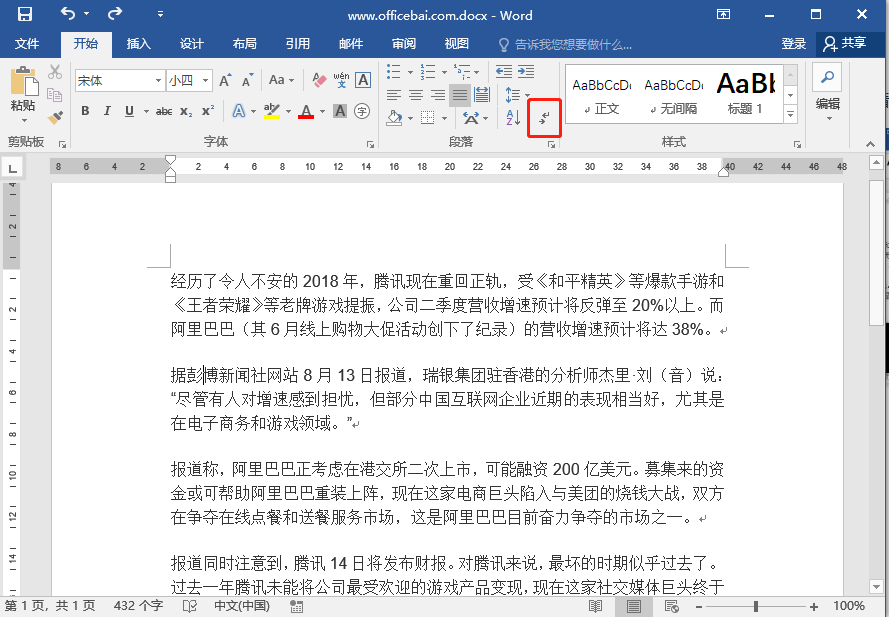Select the Format Painter brush
Viewport: 889px width, 617px height.
pyautogui.click(x=54, y=117)
